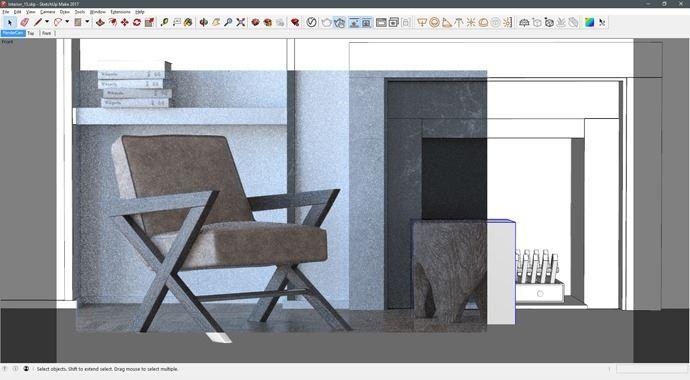
Task: Toggle the highlighted interactive render teapot button
Action: pyautogui.click(x=339, y=22)
